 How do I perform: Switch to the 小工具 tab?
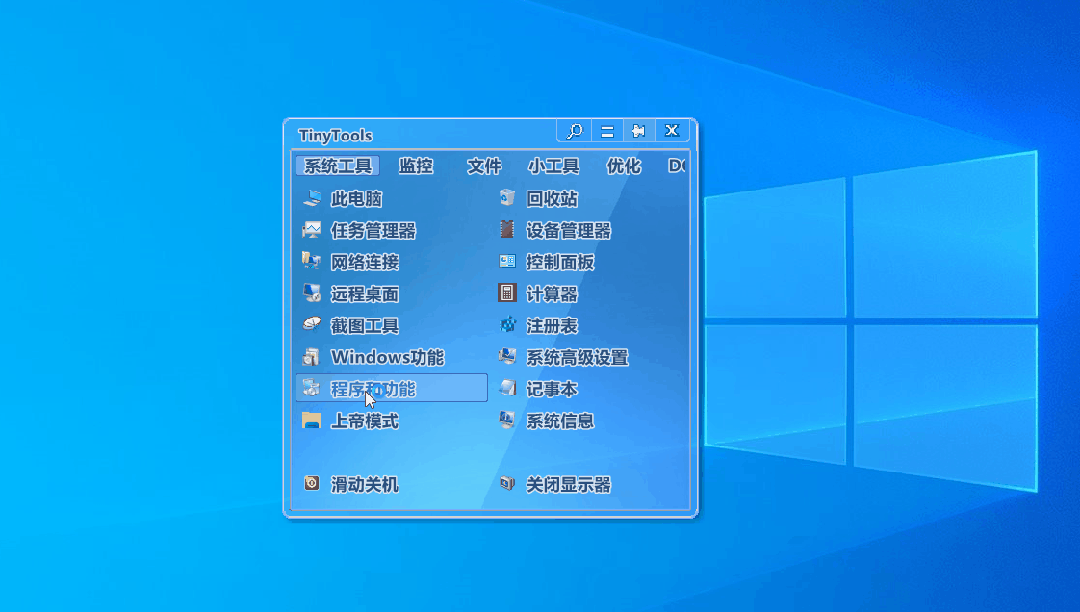coord(553,166)
